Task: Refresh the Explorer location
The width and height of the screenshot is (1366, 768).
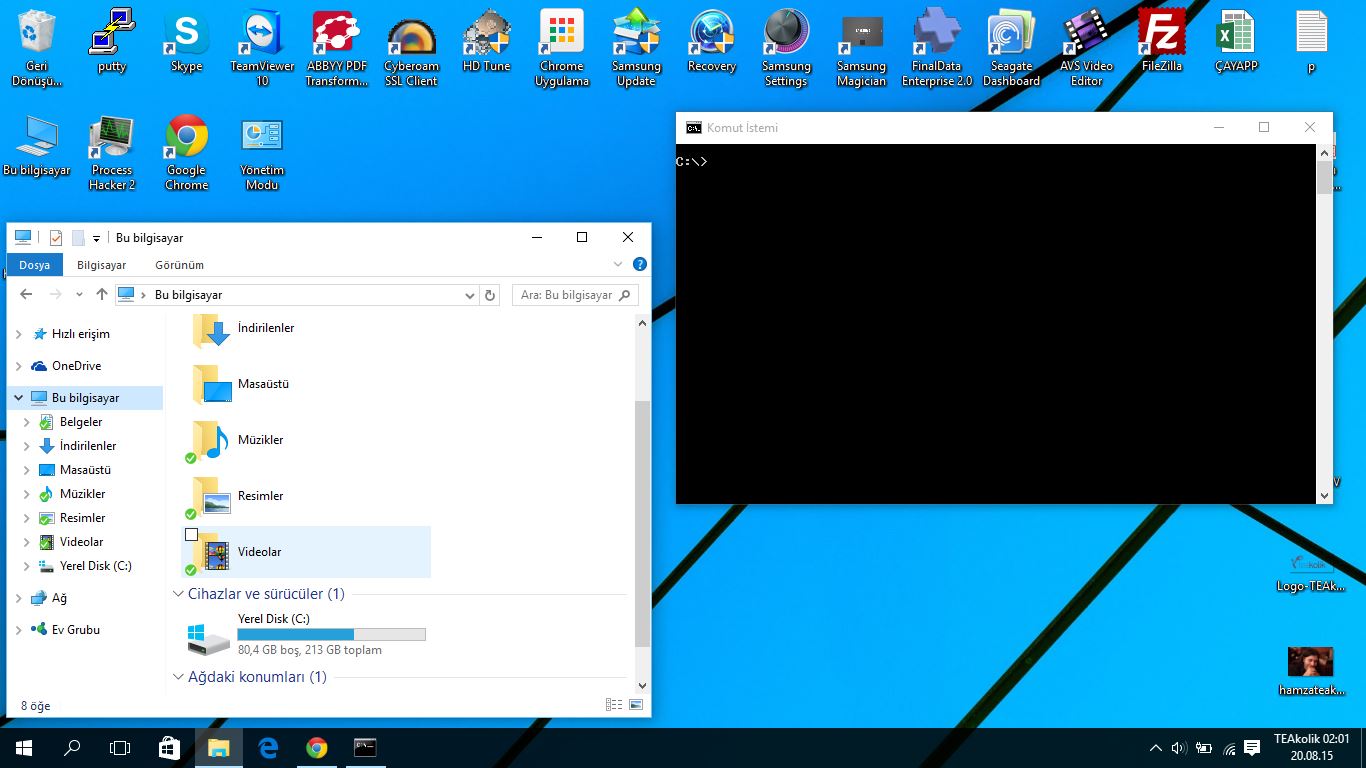Action: [490, 295]
